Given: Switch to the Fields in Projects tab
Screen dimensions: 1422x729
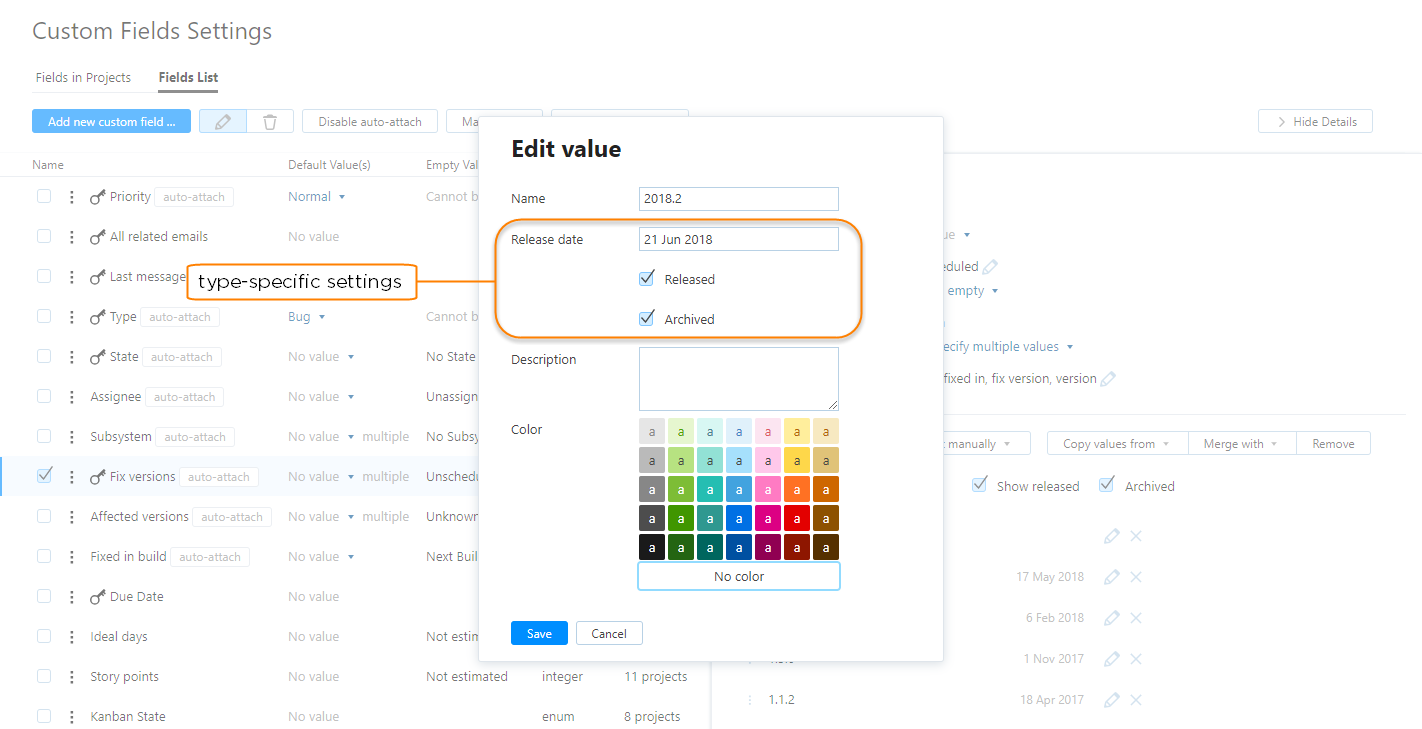Looking at the screenshot, I should pos(82,77).
